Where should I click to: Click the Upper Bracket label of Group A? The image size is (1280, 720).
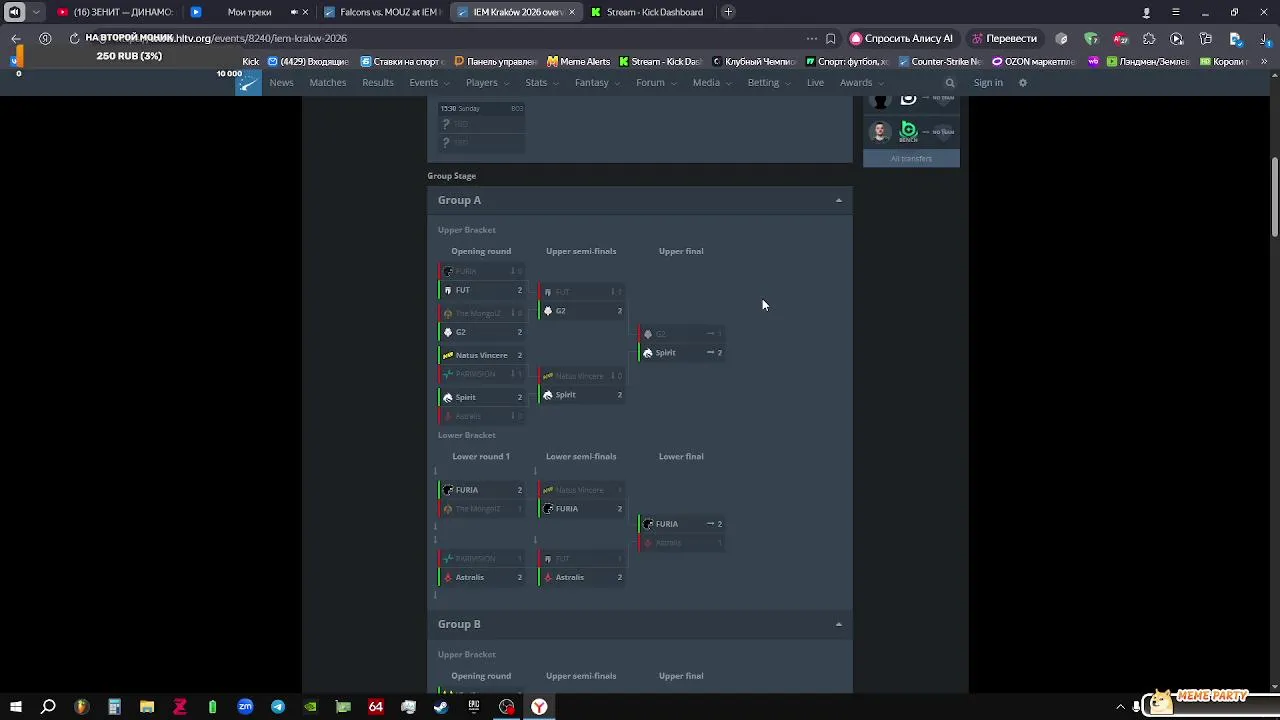[x=466, y=230]
